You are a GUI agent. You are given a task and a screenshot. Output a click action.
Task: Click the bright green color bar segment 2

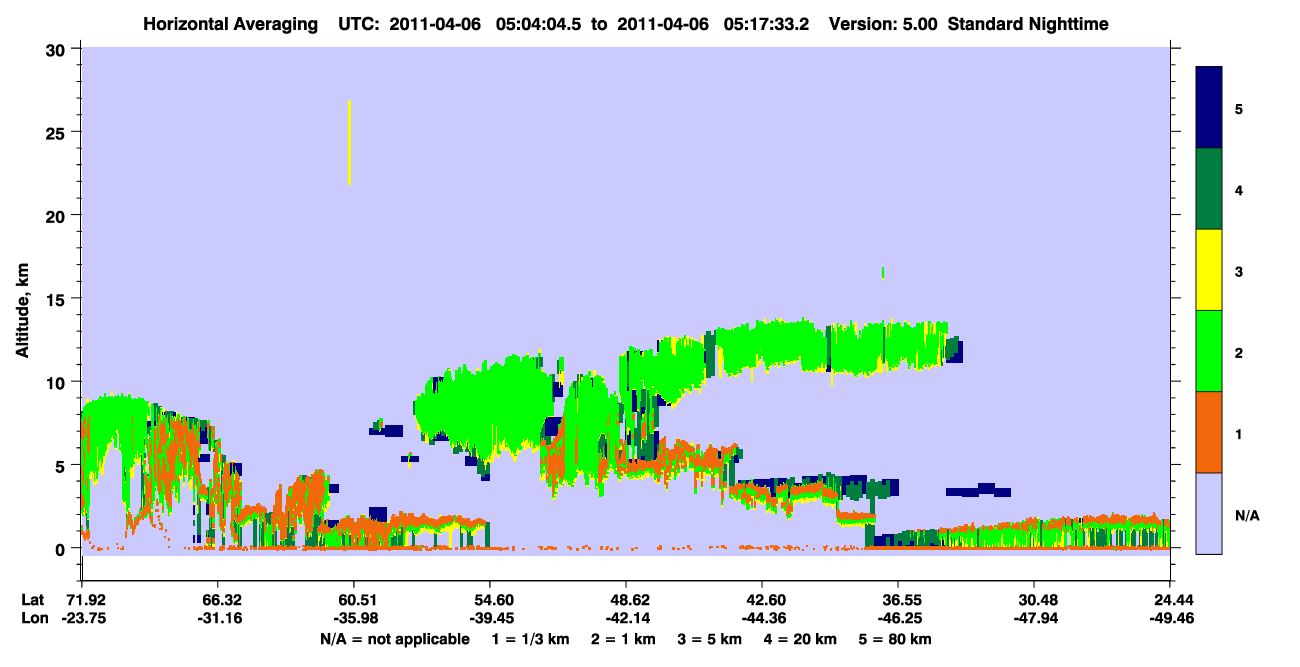[x=1209, y=351]
